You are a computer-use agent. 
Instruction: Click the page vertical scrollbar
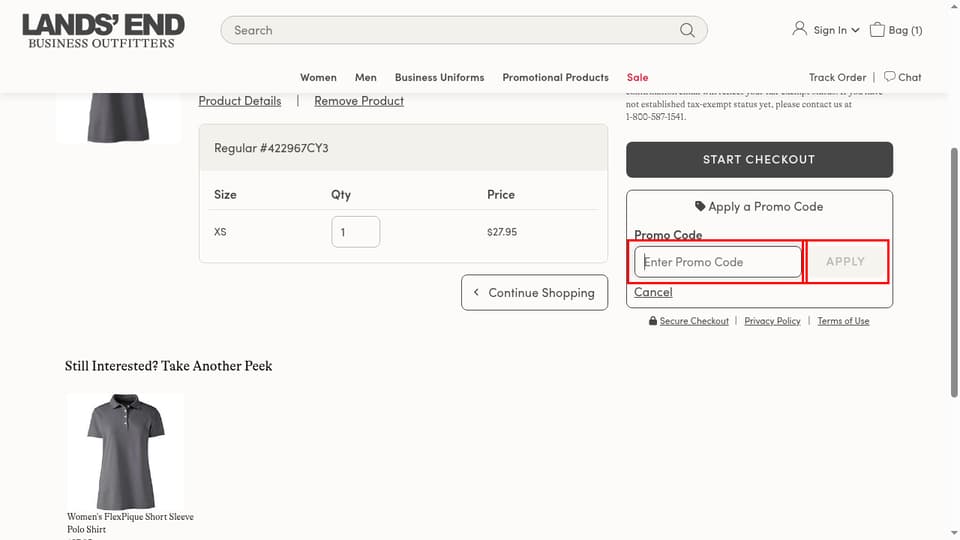(954, 272)
